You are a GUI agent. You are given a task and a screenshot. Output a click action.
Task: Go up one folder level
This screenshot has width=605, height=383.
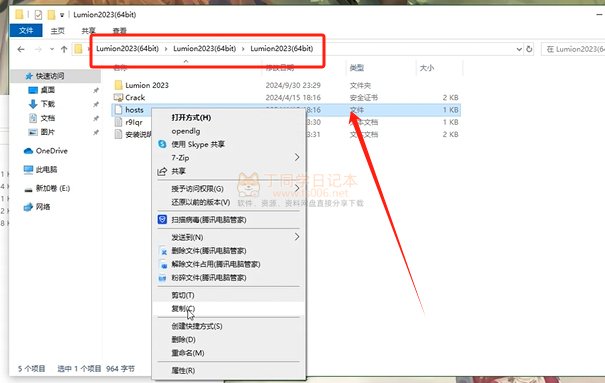point(64,49)
